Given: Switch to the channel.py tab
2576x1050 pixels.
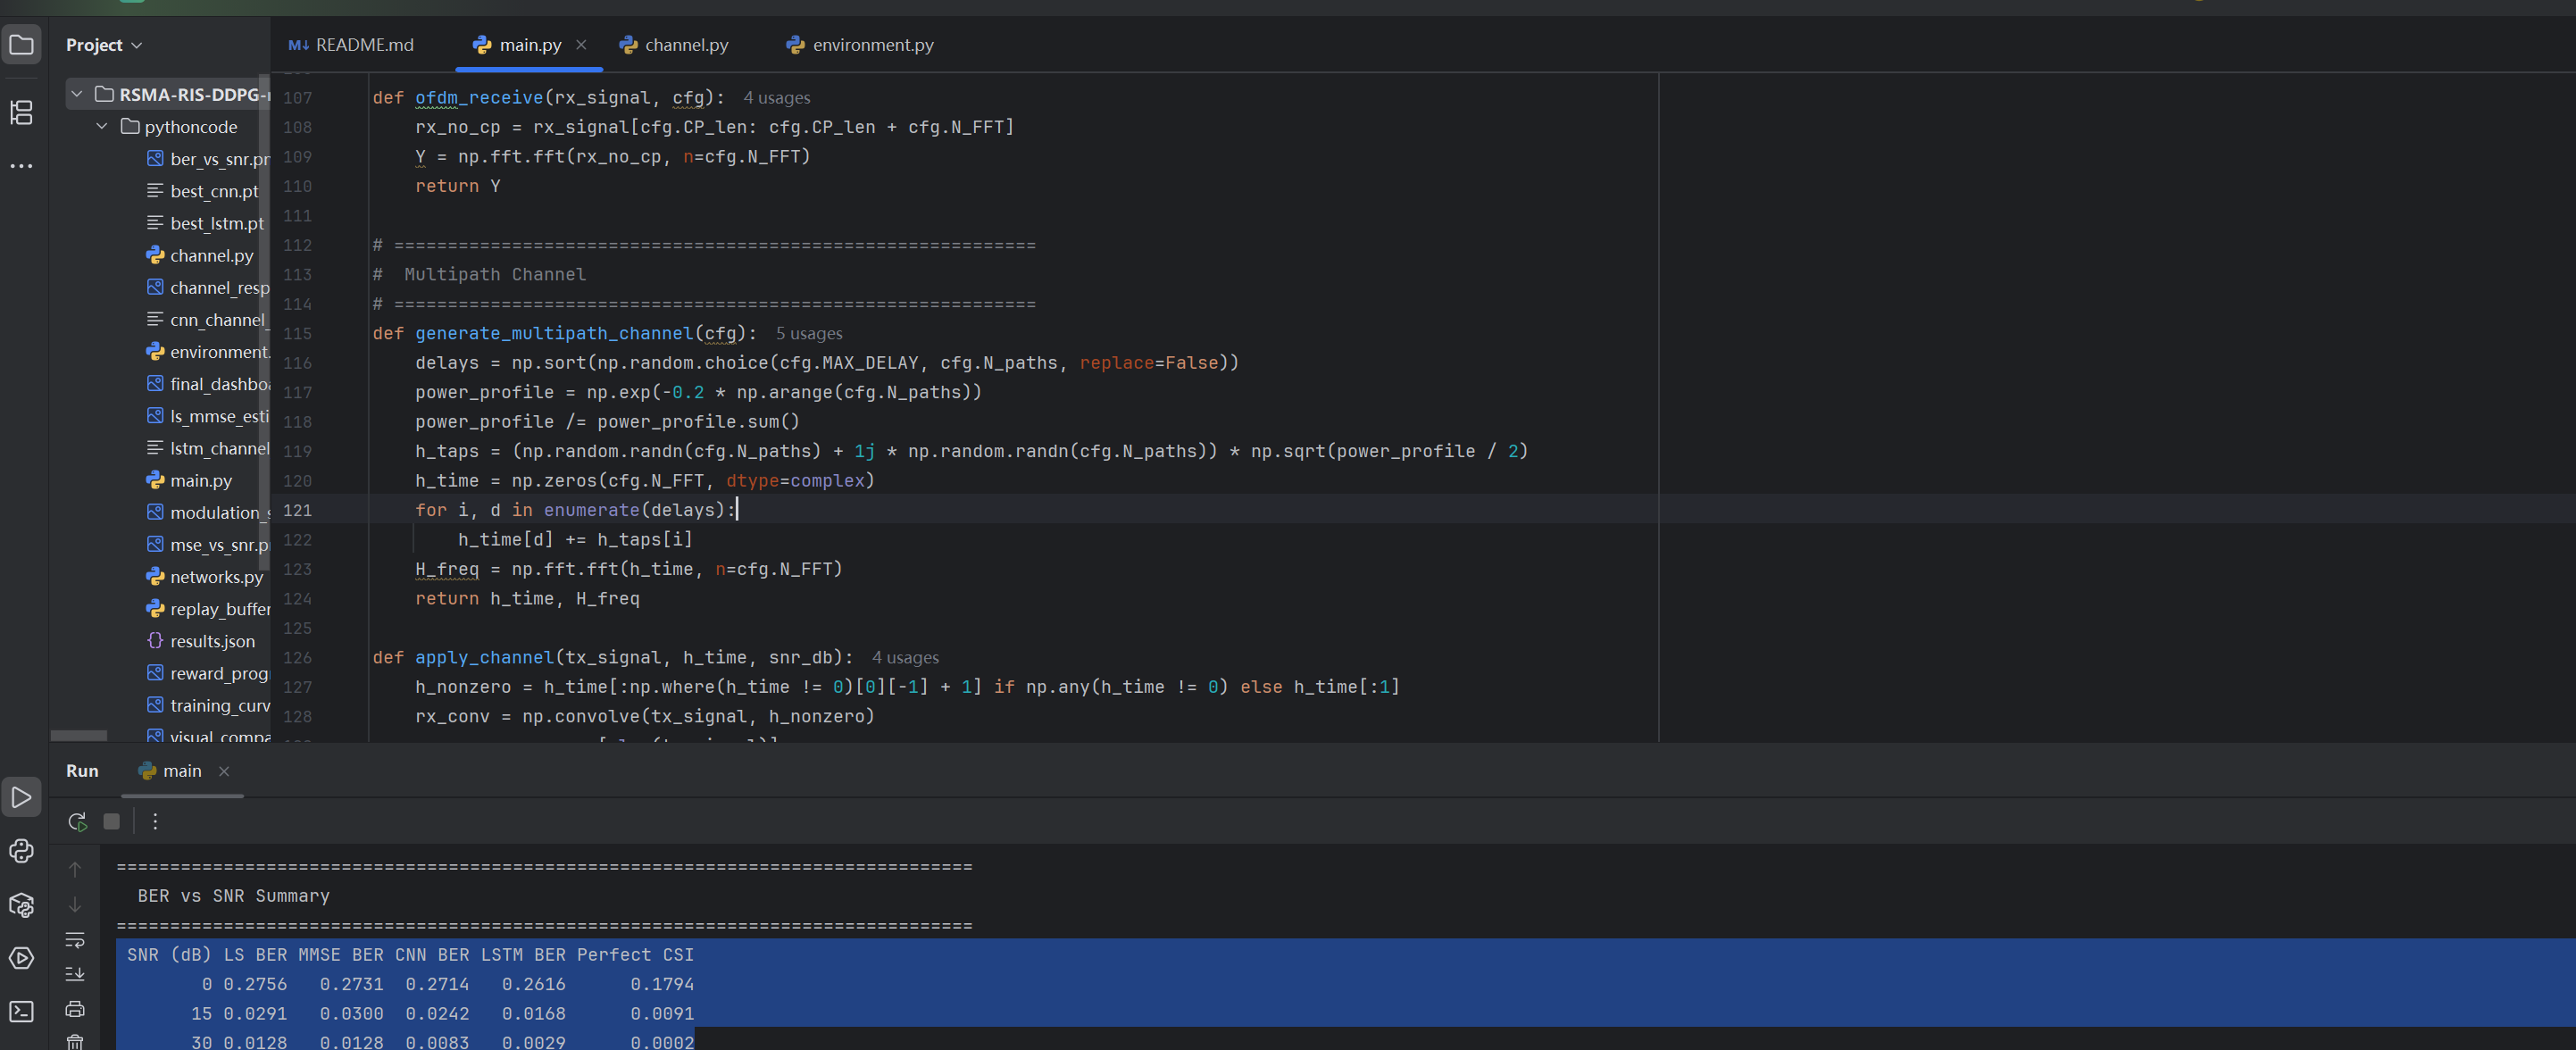Looking at the screenshot, I should (x=674, y=45).
